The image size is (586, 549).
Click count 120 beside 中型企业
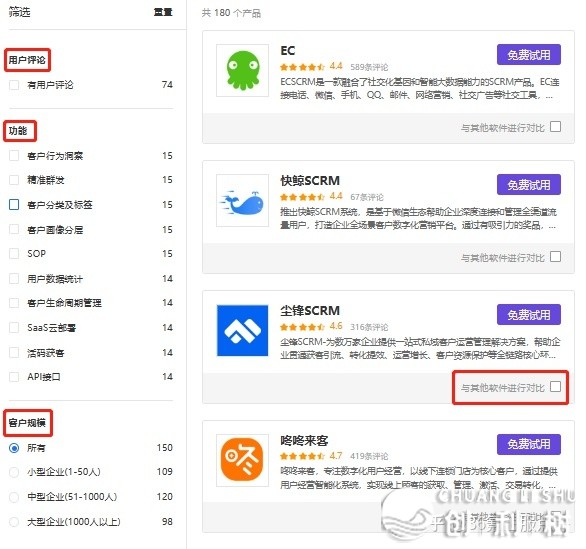[x=165, y=497]
